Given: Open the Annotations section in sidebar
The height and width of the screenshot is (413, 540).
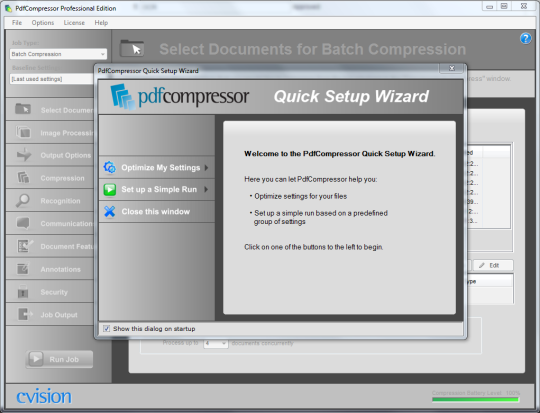Looking at the screenshot, I should click(50, 269).
